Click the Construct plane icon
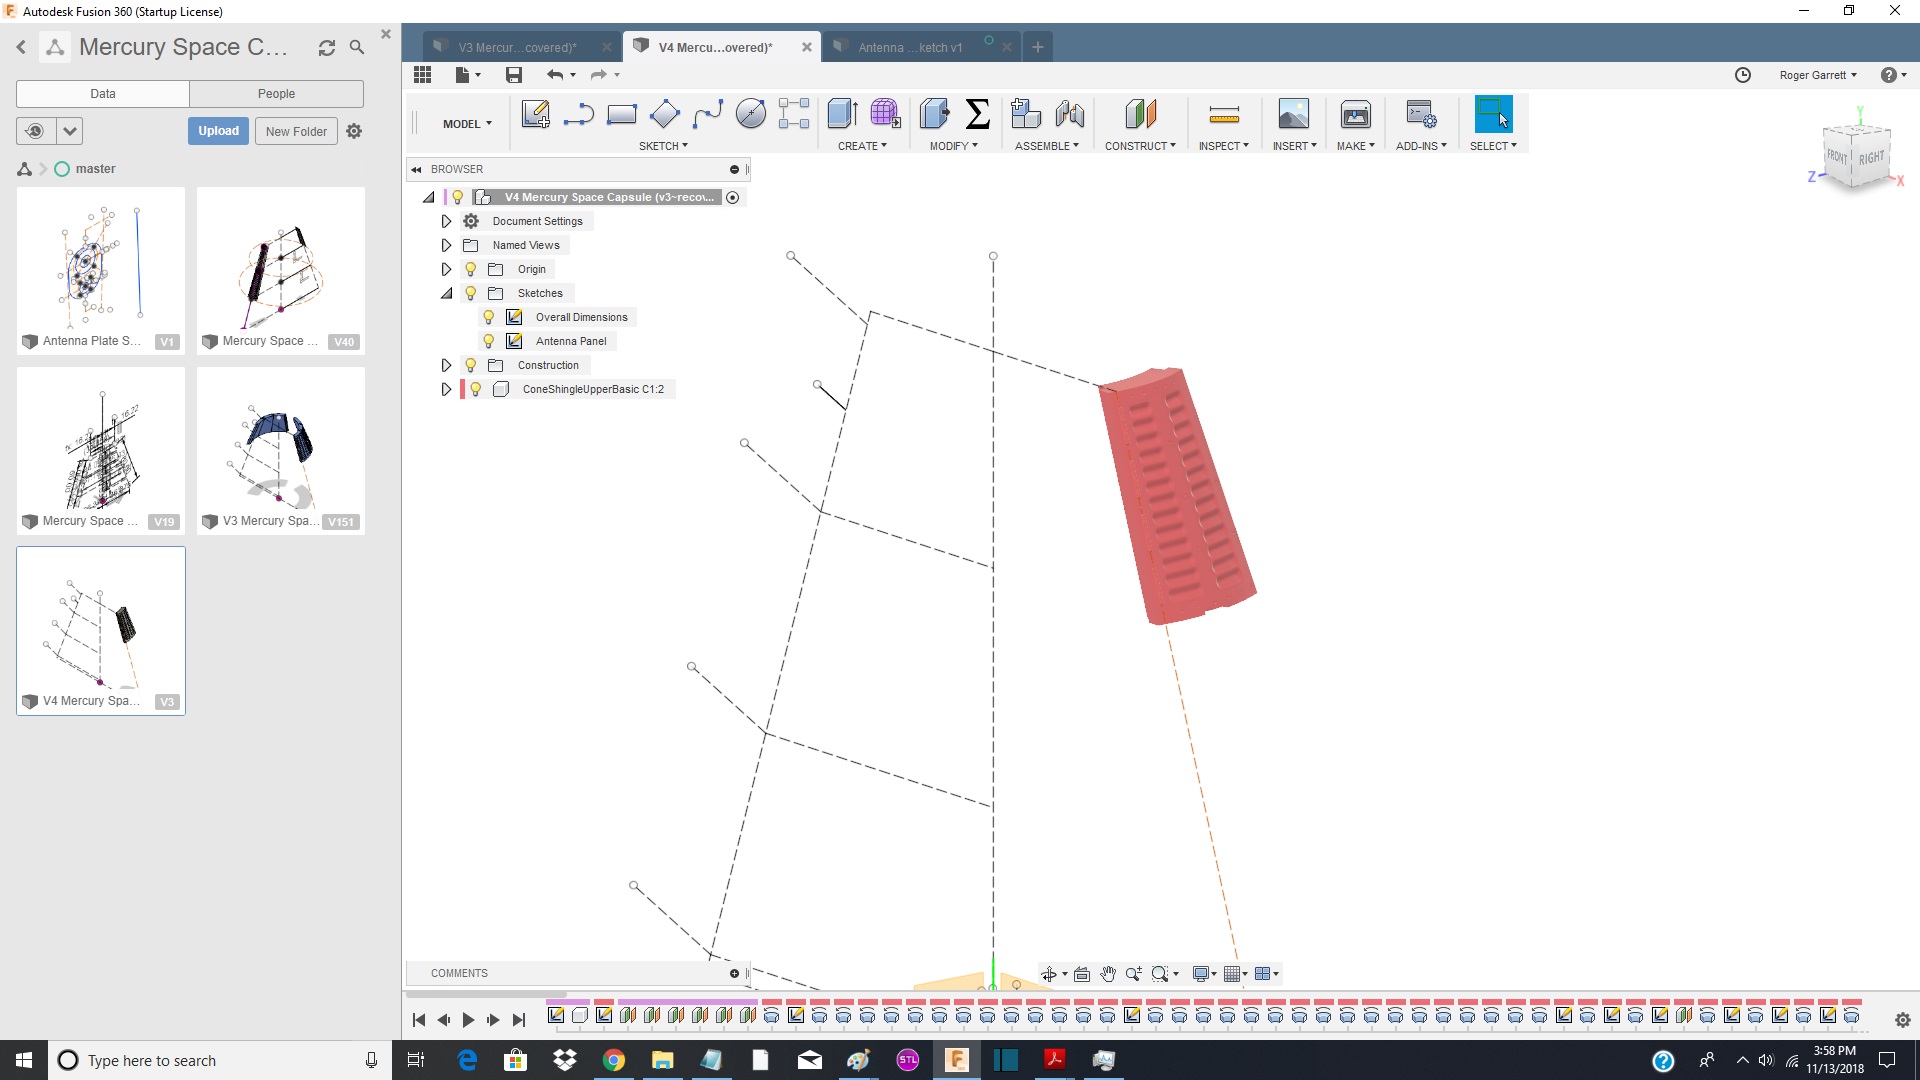 (1140, 115)
